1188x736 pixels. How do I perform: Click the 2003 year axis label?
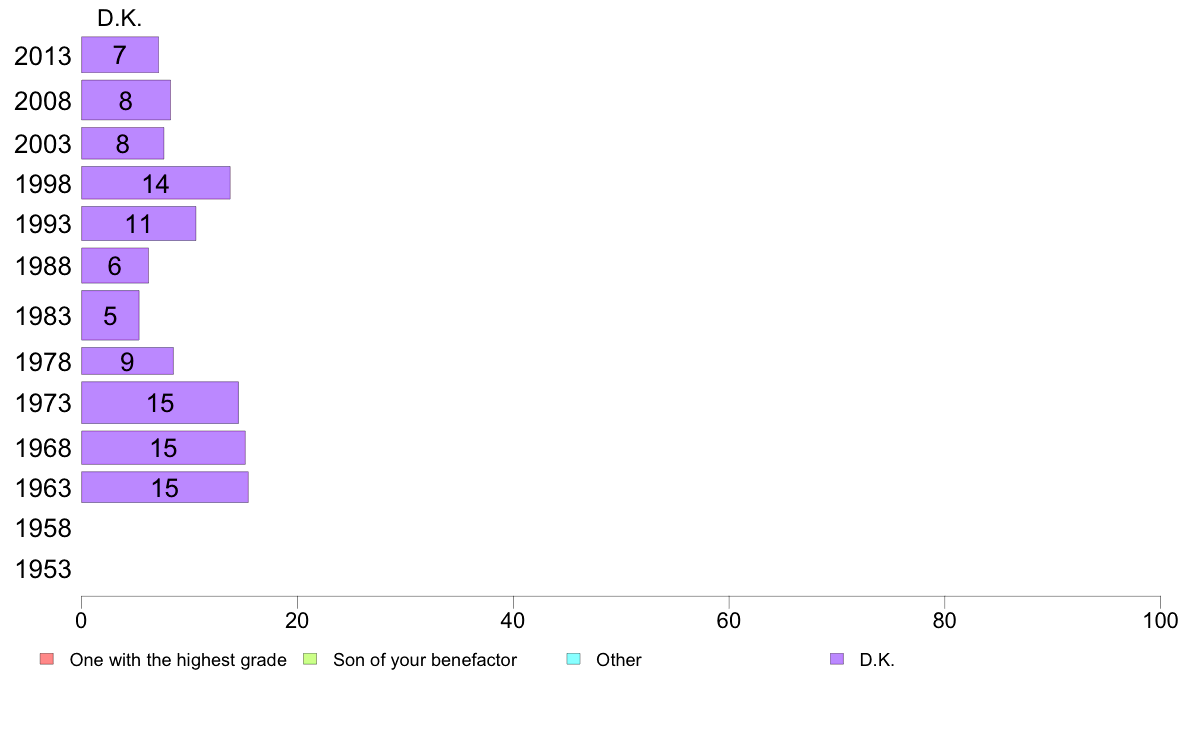tap(43, 143)
